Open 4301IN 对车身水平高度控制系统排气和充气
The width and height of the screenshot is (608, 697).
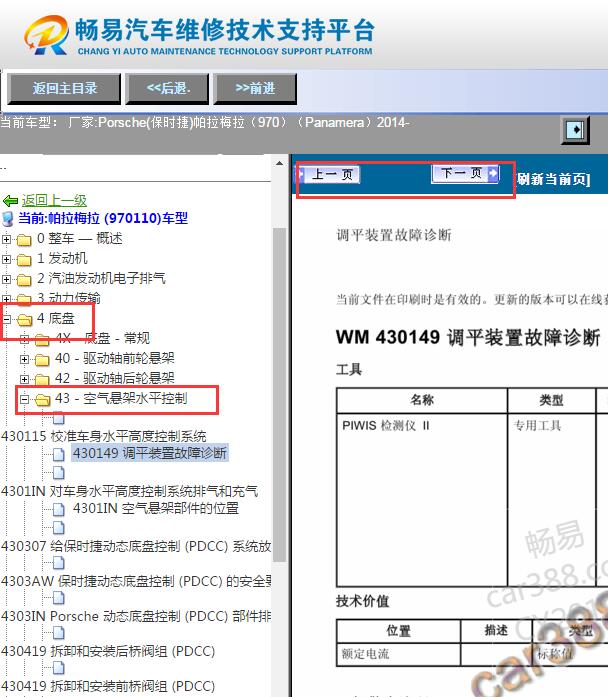point(129,491)
